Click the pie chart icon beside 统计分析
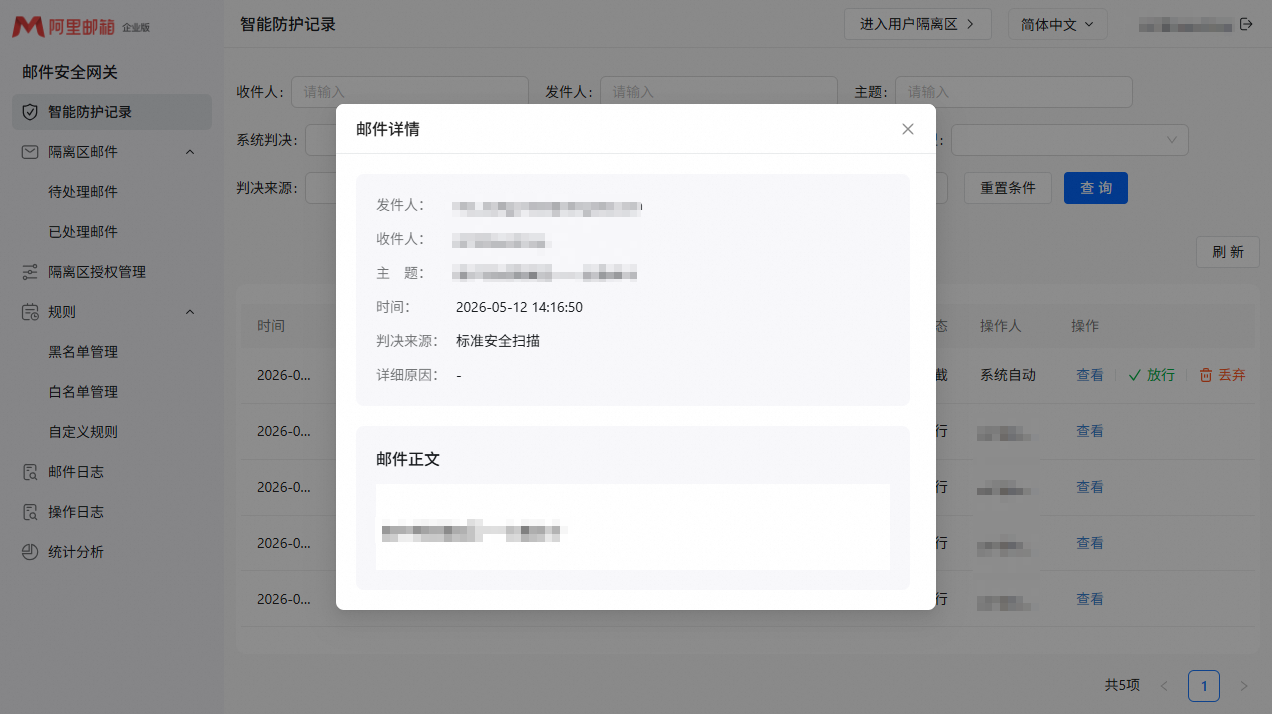Viewport: 1272px width, 714px height. (30, 552)
